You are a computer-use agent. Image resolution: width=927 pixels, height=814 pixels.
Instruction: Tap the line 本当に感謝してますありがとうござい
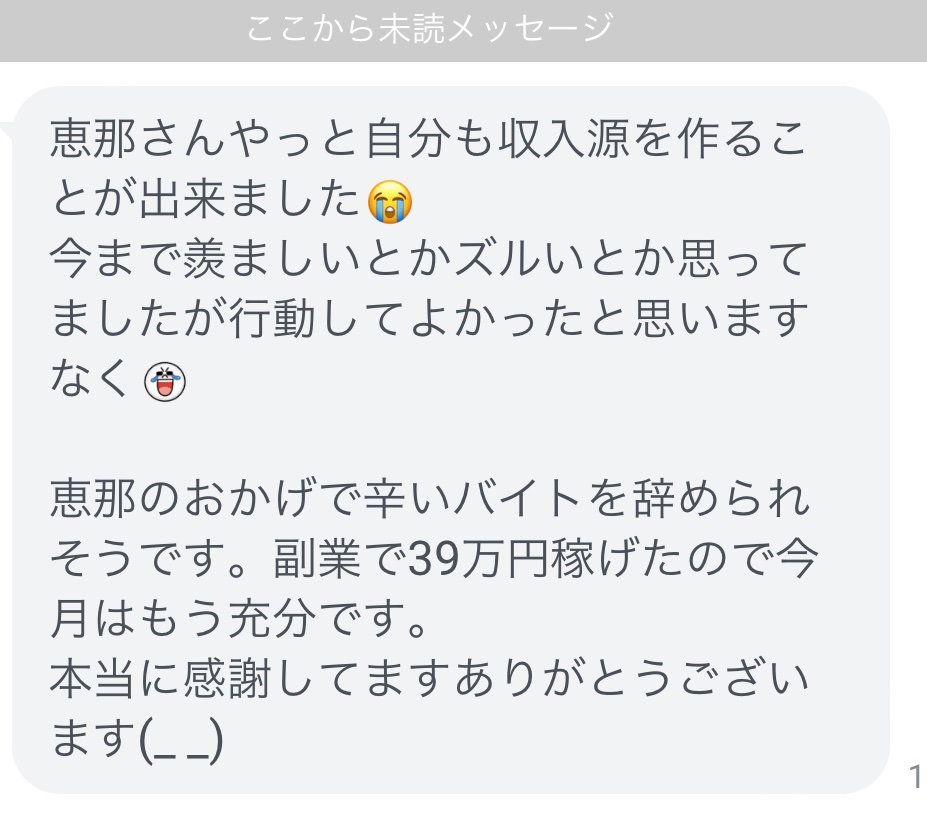(429, 679)
